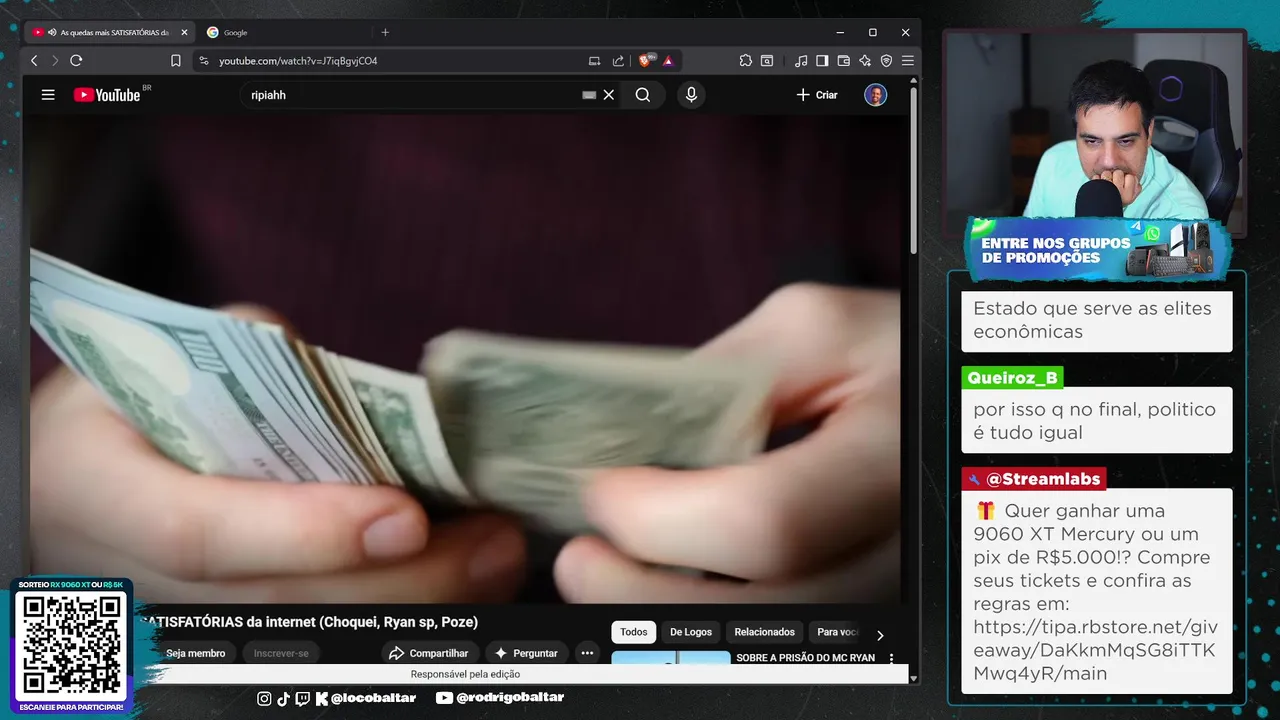Click scrollbar down arrow
Viewport: 1280px width, 720px height.
[913, 678]
